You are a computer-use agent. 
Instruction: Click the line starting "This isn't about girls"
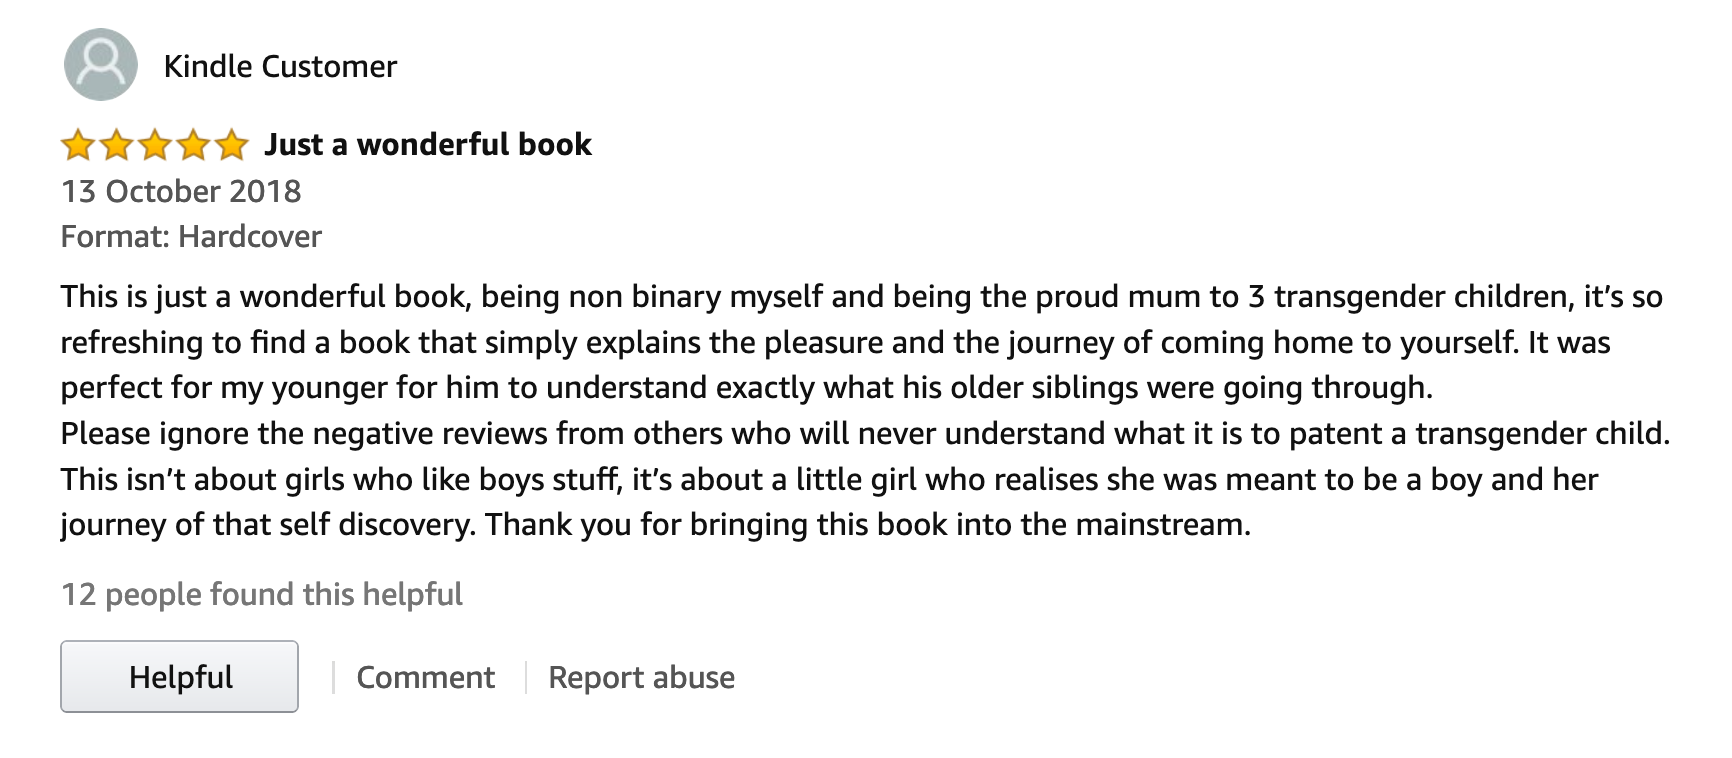(x=829, y=479)
